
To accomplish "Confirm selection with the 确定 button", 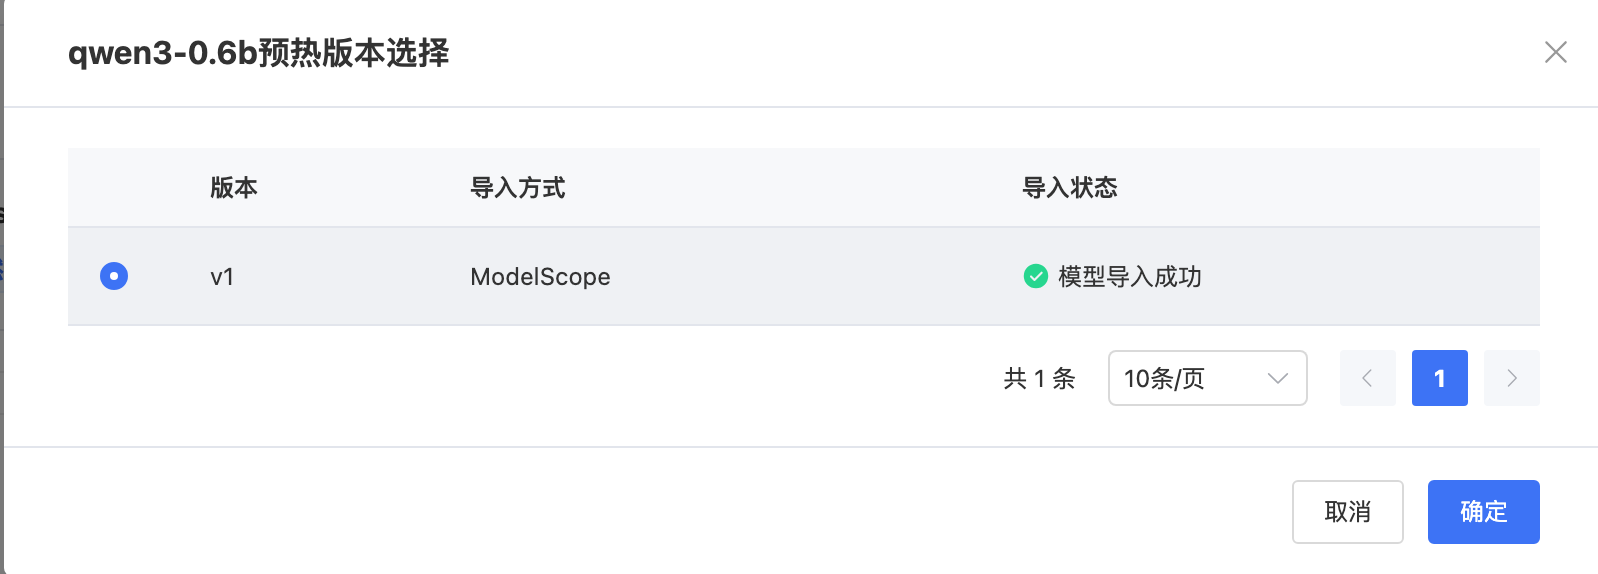I will 1483,512.
